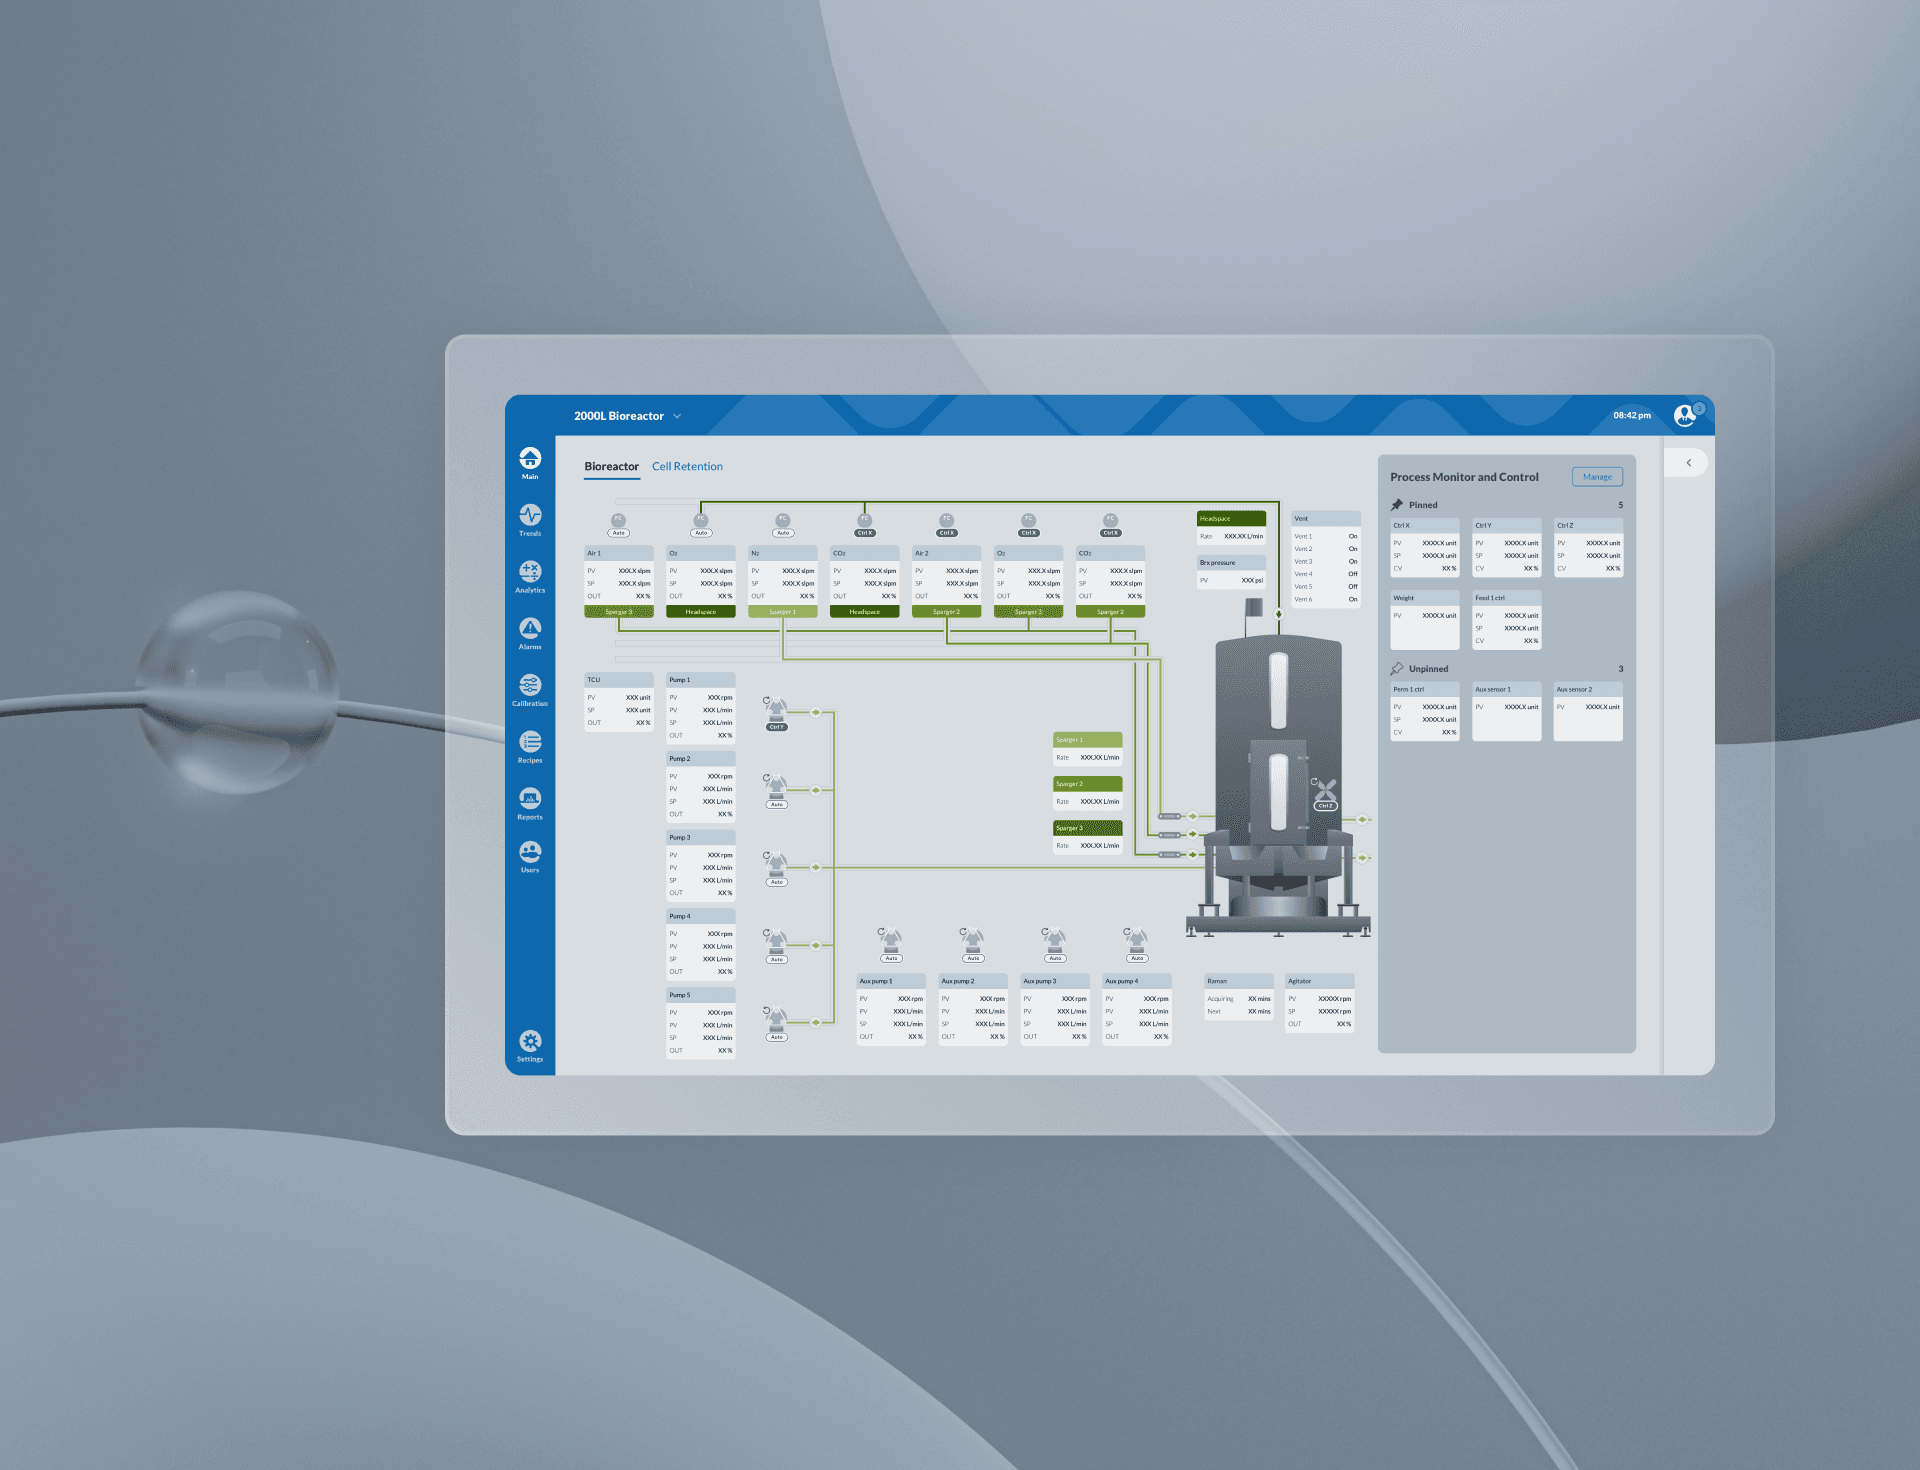Open the Aux sensor 2 unpinned card
The width and height of the screenshot is (1920, 1470).
[1588, 712]
